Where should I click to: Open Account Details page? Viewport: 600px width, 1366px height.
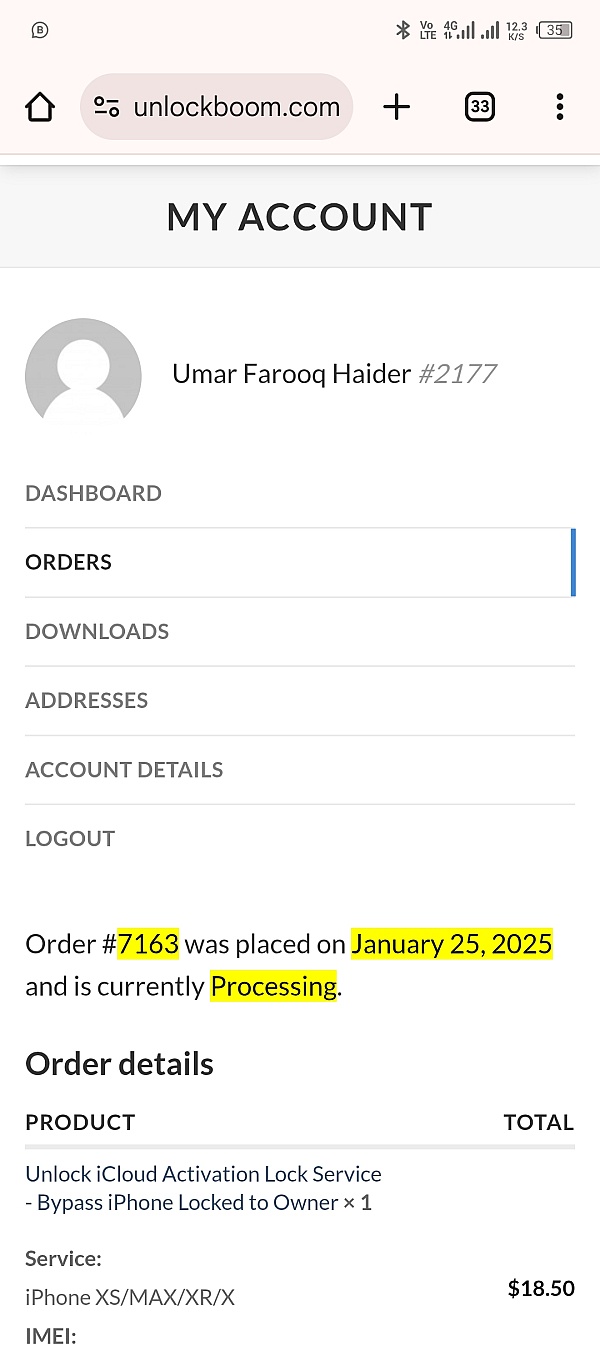(x=124, y=769)
